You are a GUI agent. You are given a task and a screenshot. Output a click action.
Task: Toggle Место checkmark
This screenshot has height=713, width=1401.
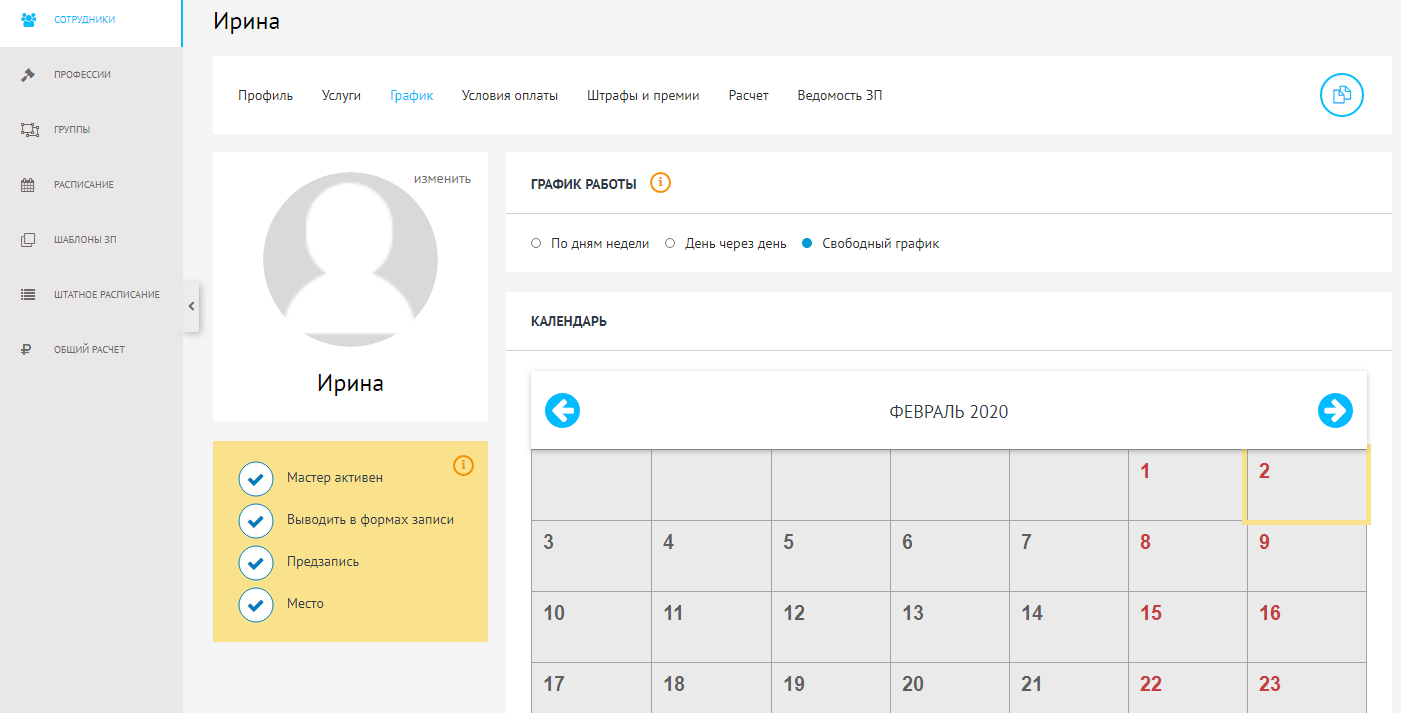coord(256,605)
